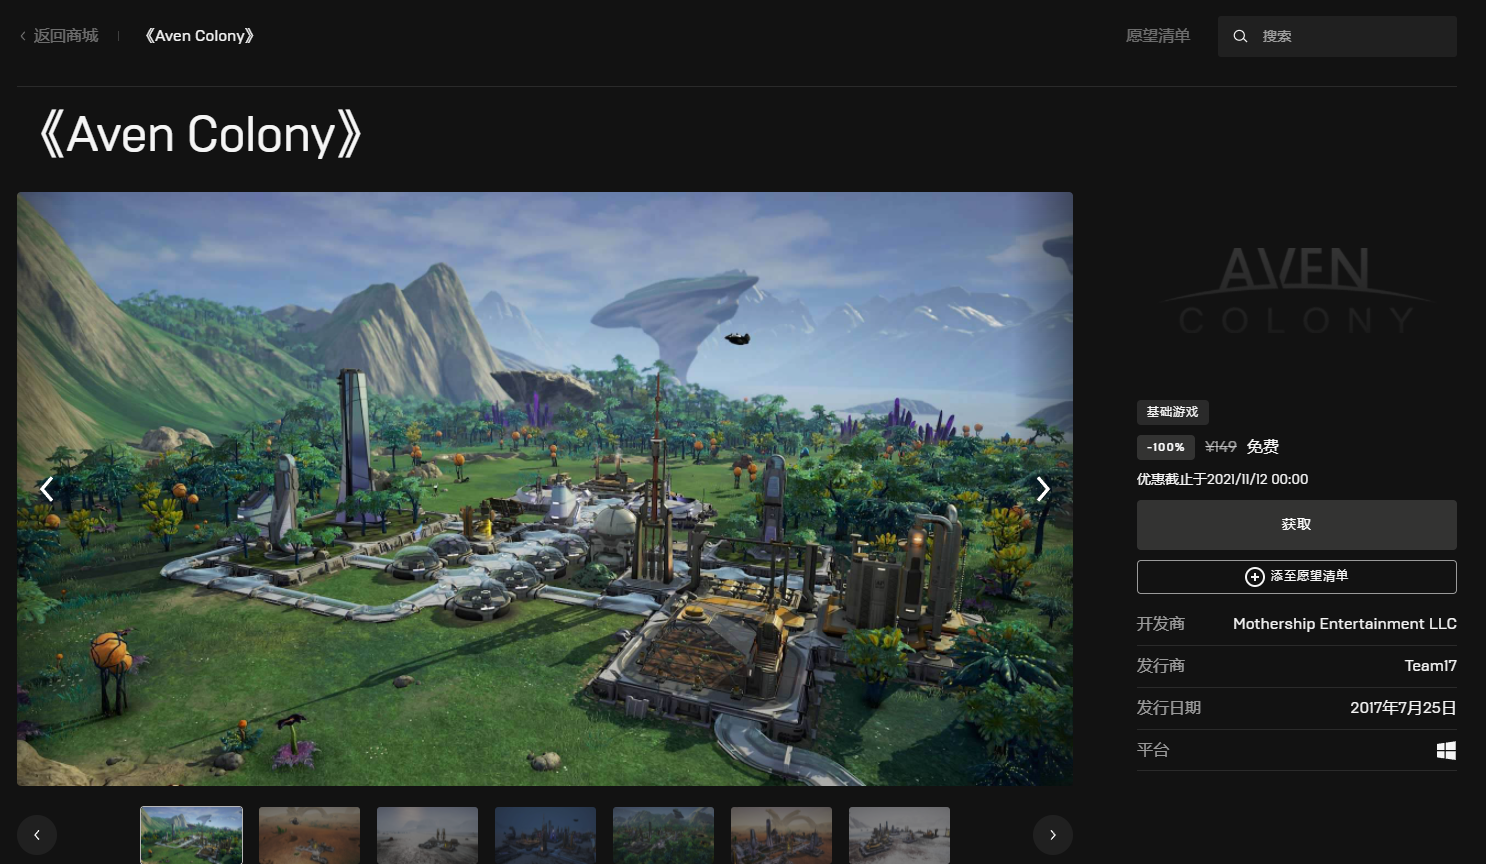Add game with 添至愿望清单 button
1486x864 pixels.
pyautogui.click(x=1296, y=577)
